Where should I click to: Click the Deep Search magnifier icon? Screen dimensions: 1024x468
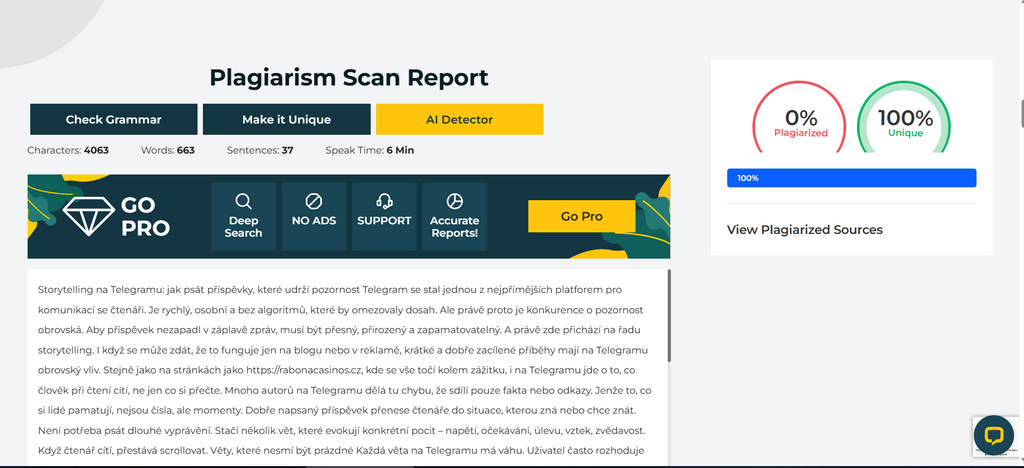tap(243, 201)
